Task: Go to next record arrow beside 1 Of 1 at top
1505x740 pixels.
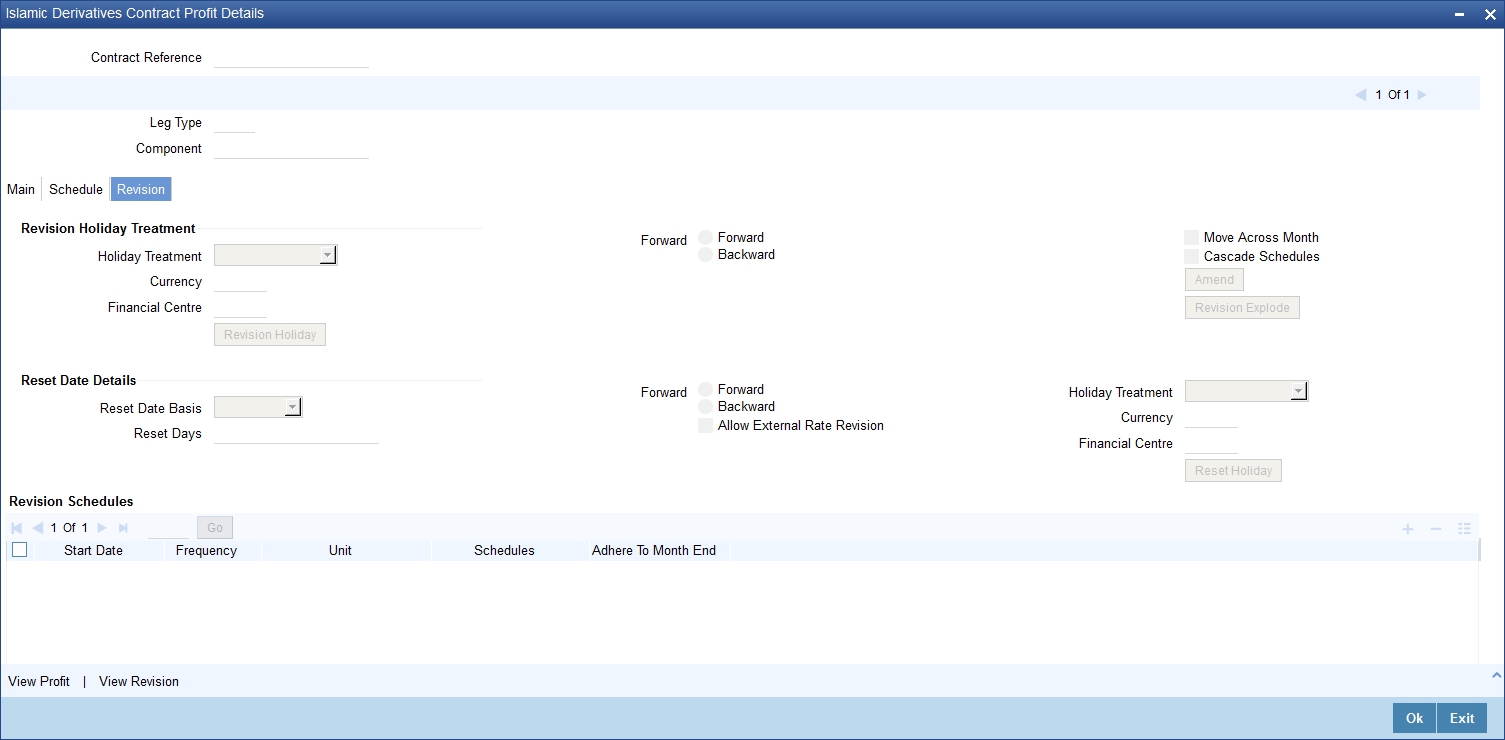Action: point(1422,95)
